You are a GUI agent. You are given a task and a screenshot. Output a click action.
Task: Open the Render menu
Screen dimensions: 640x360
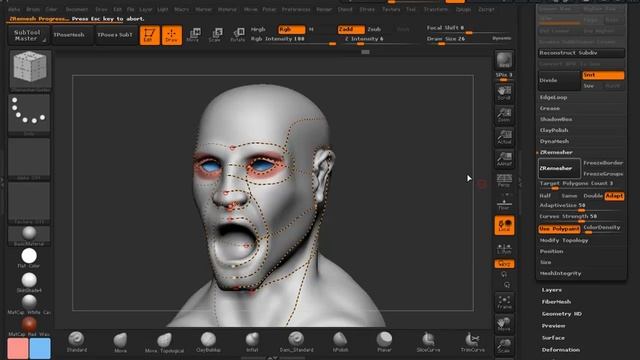click(x=324, y=9)
